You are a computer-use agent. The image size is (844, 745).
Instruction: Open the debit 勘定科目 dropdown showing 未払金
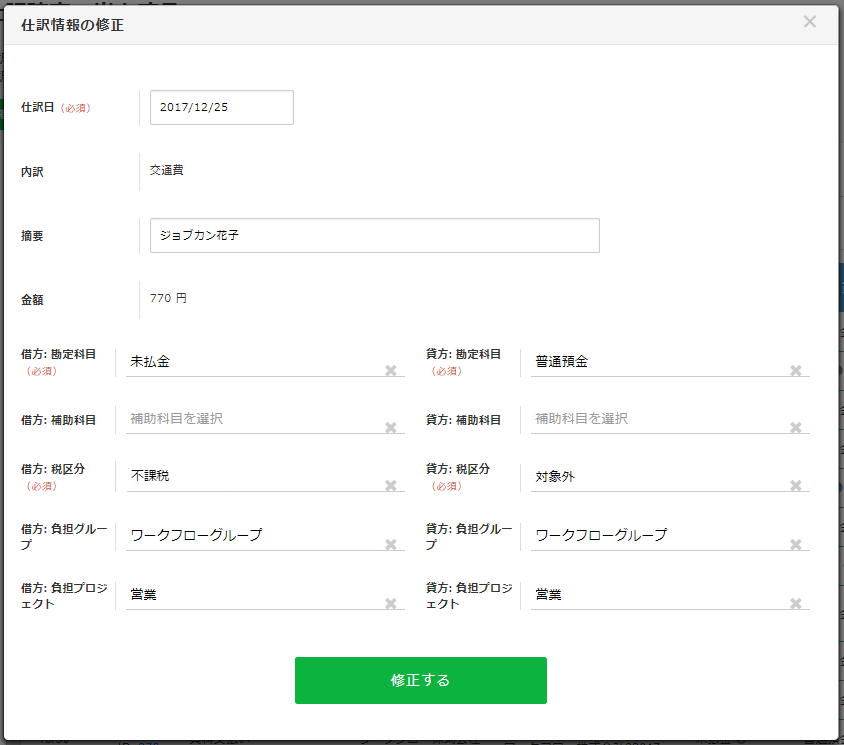[x=250, y=362]
